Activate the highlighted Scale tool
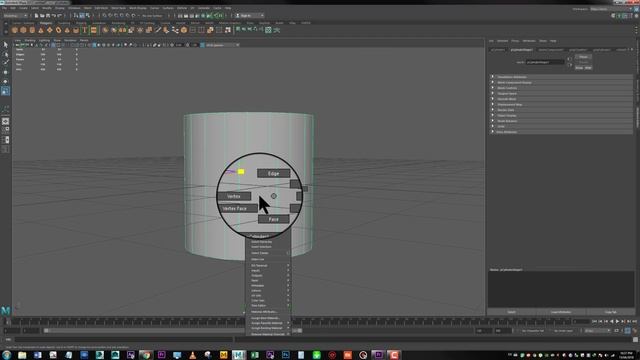 [x=5, y=91]
